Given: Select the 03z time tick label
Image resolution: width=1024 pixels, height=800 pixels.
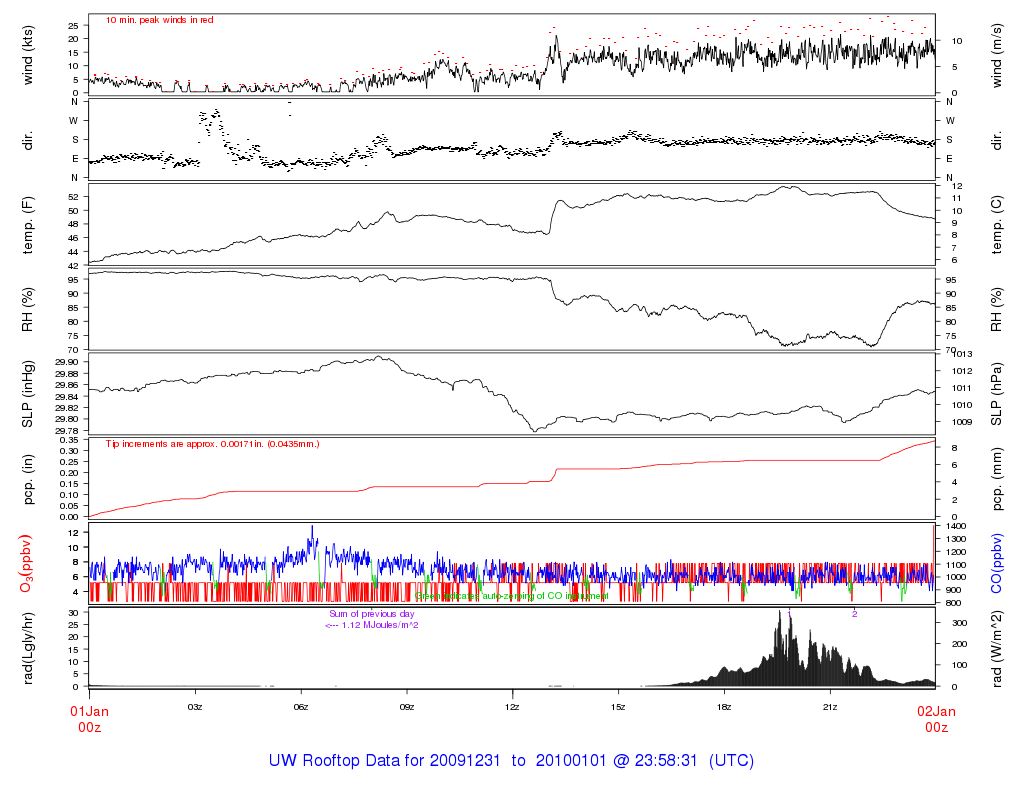Looking at the screenshot, I should click(195, 707).
